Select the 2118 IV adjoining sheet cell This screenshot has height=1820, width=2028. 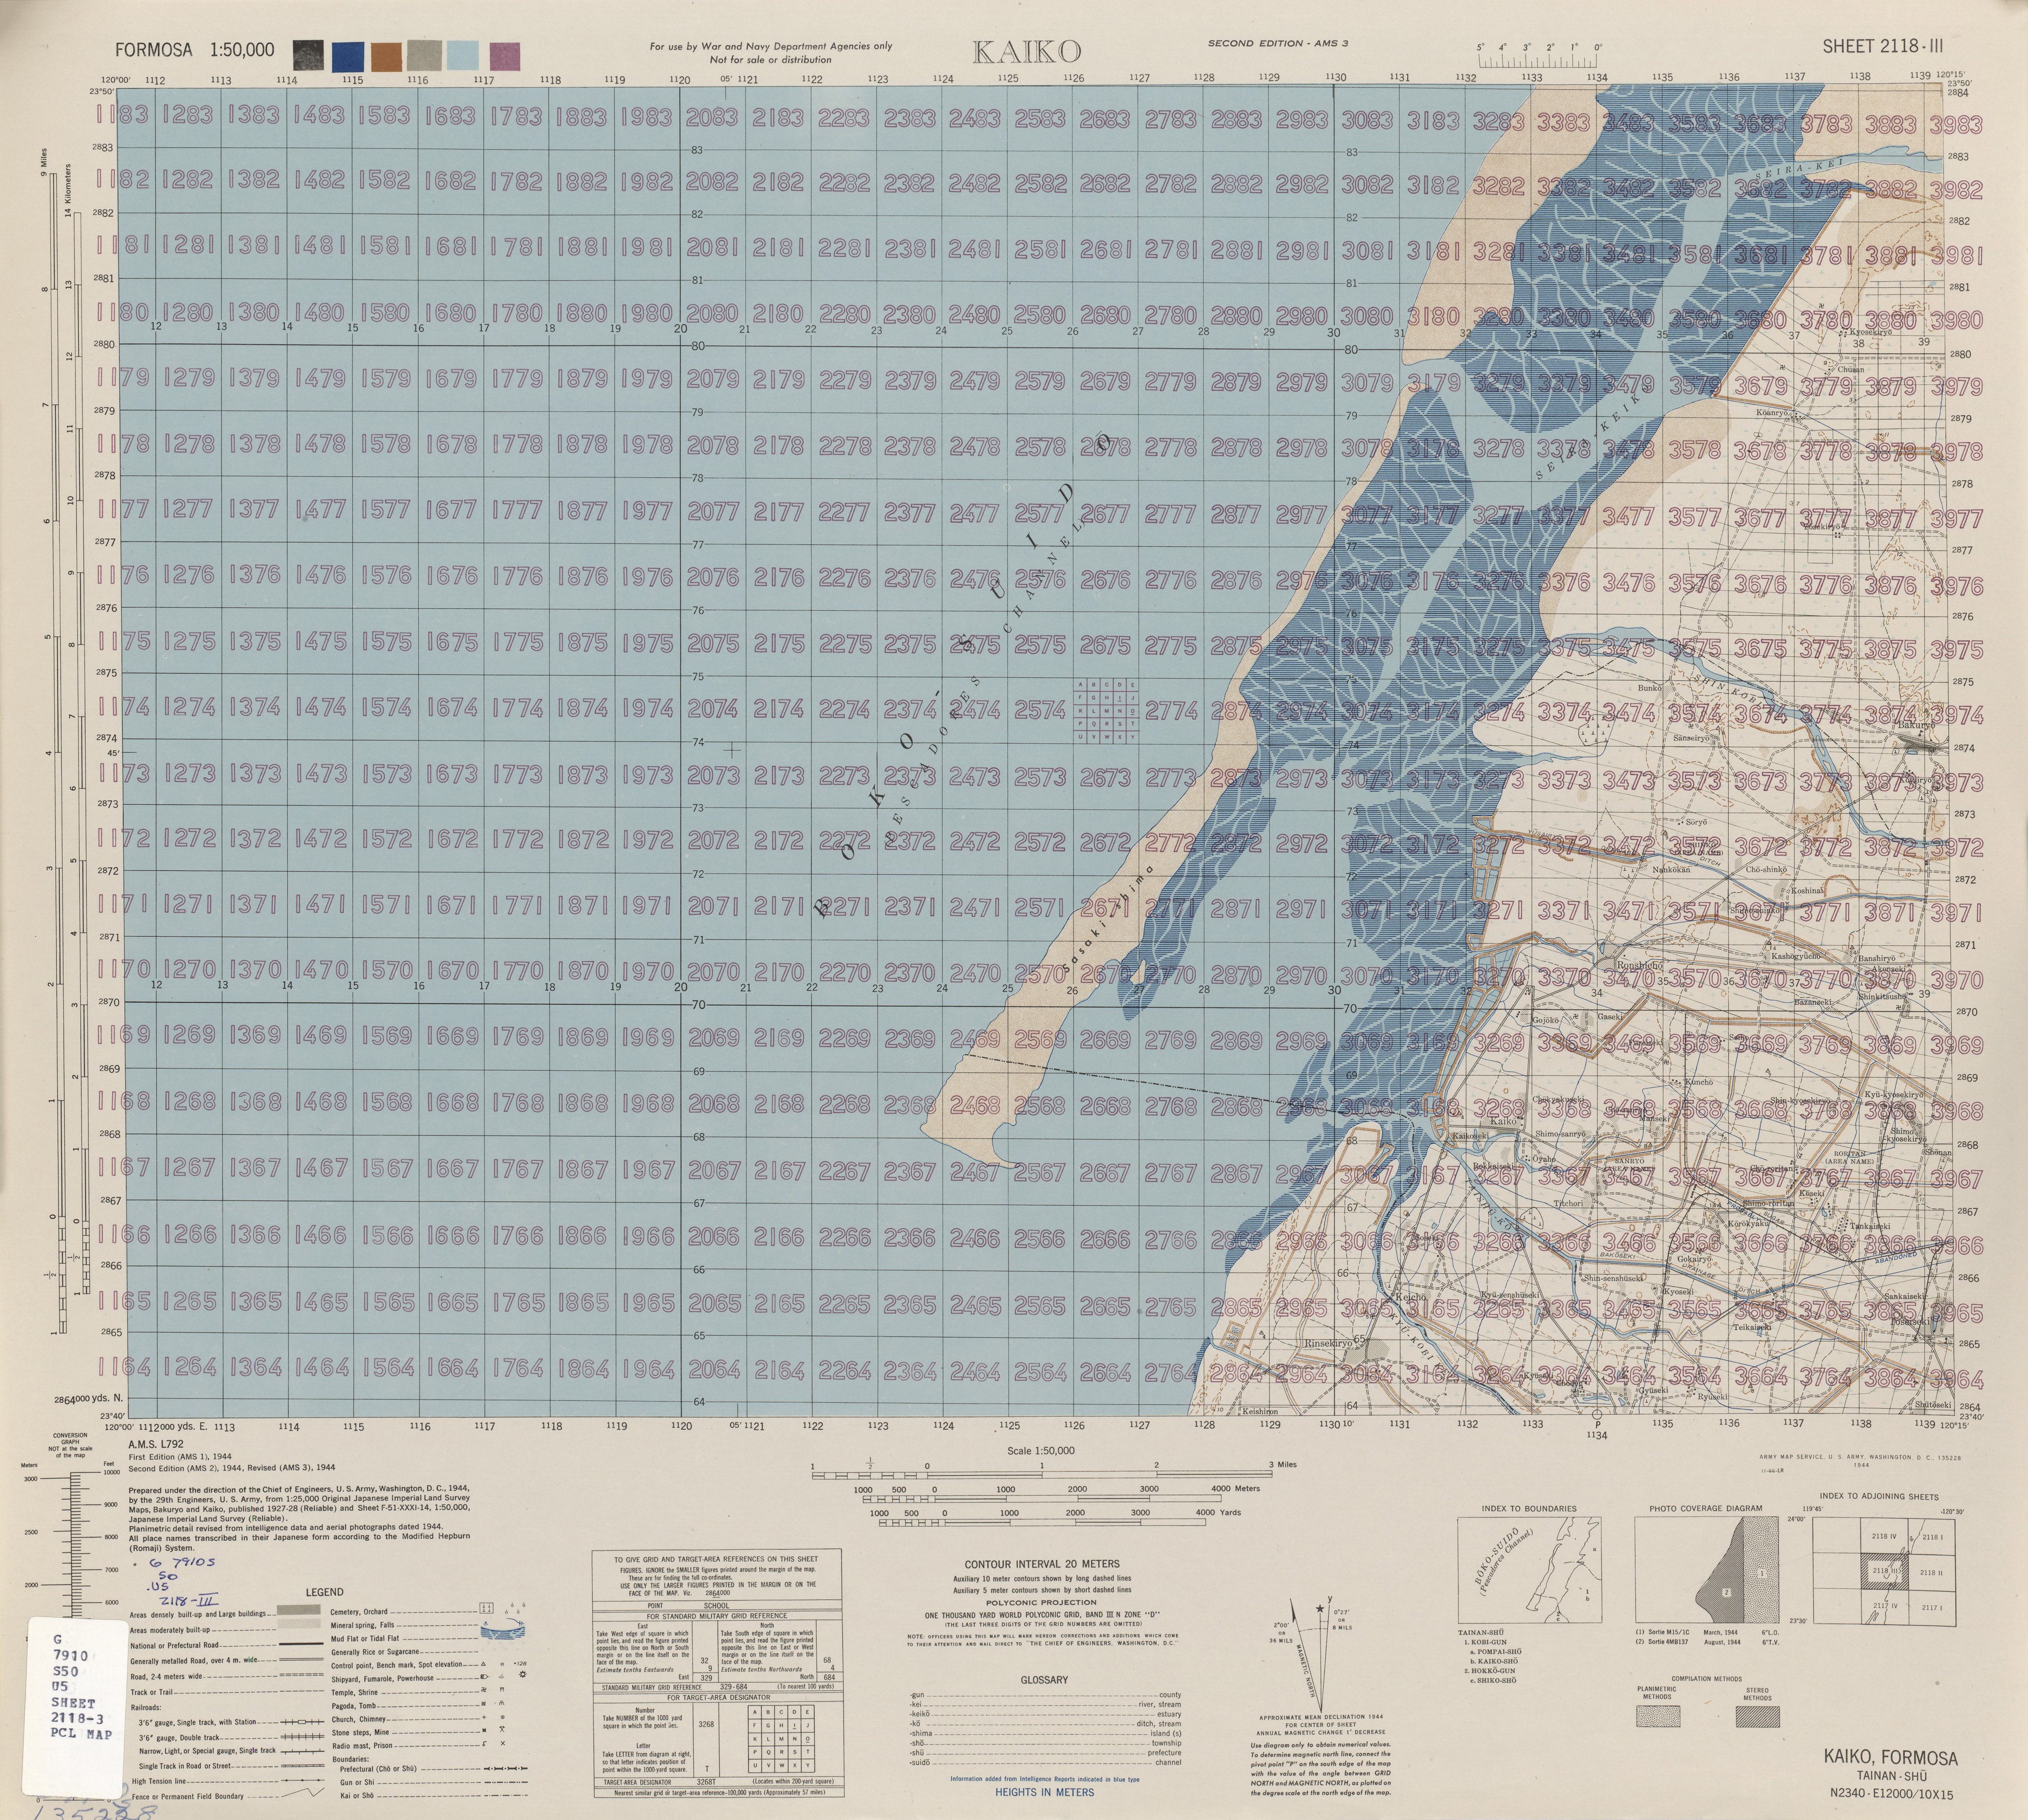point(1884,1536)
